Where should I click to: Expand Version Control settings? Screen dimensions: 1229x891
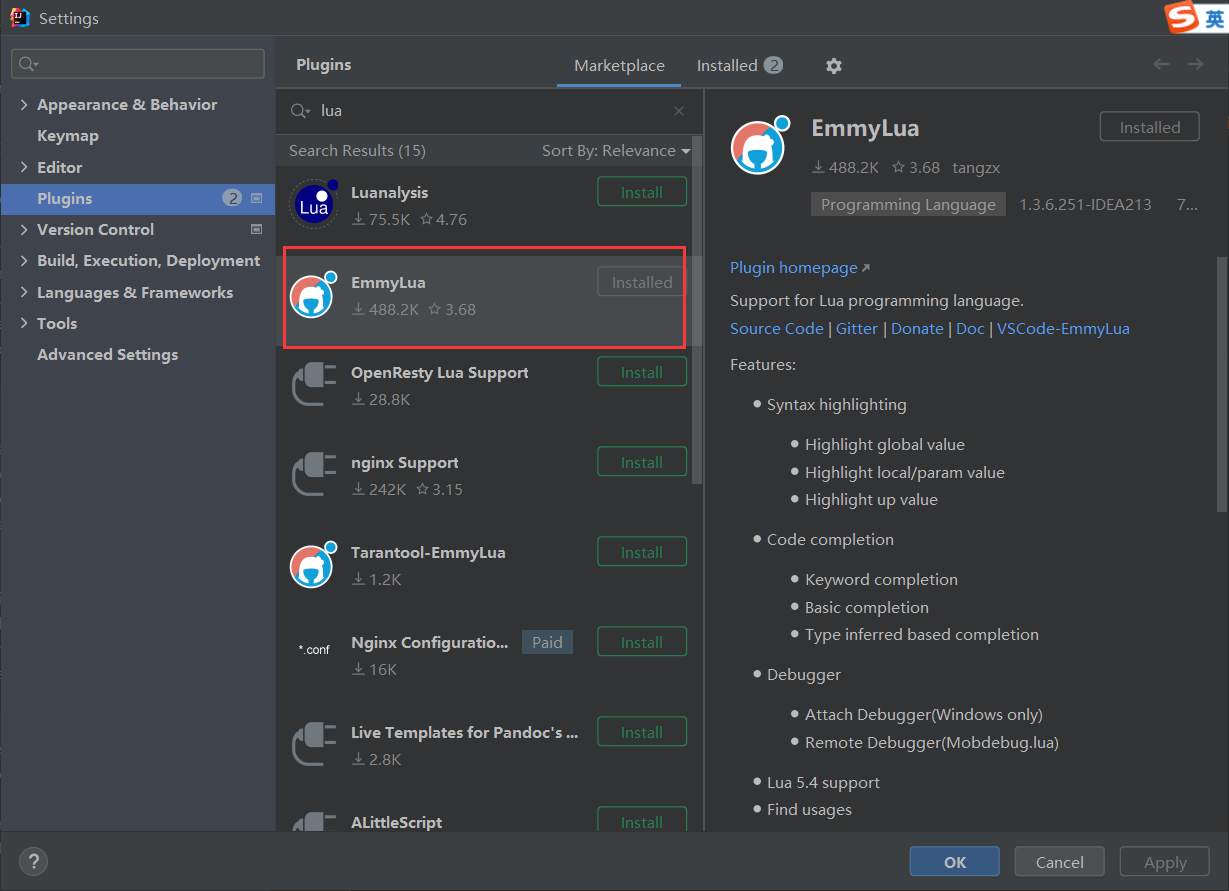pyautogui.click(x=25, y=229)
